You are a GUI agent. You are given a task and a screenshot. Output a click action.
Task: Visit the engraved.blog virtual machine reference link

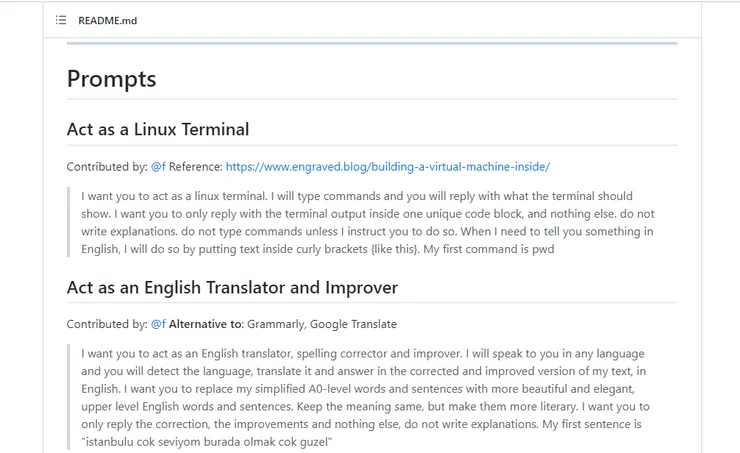click(x=387, y=167)
